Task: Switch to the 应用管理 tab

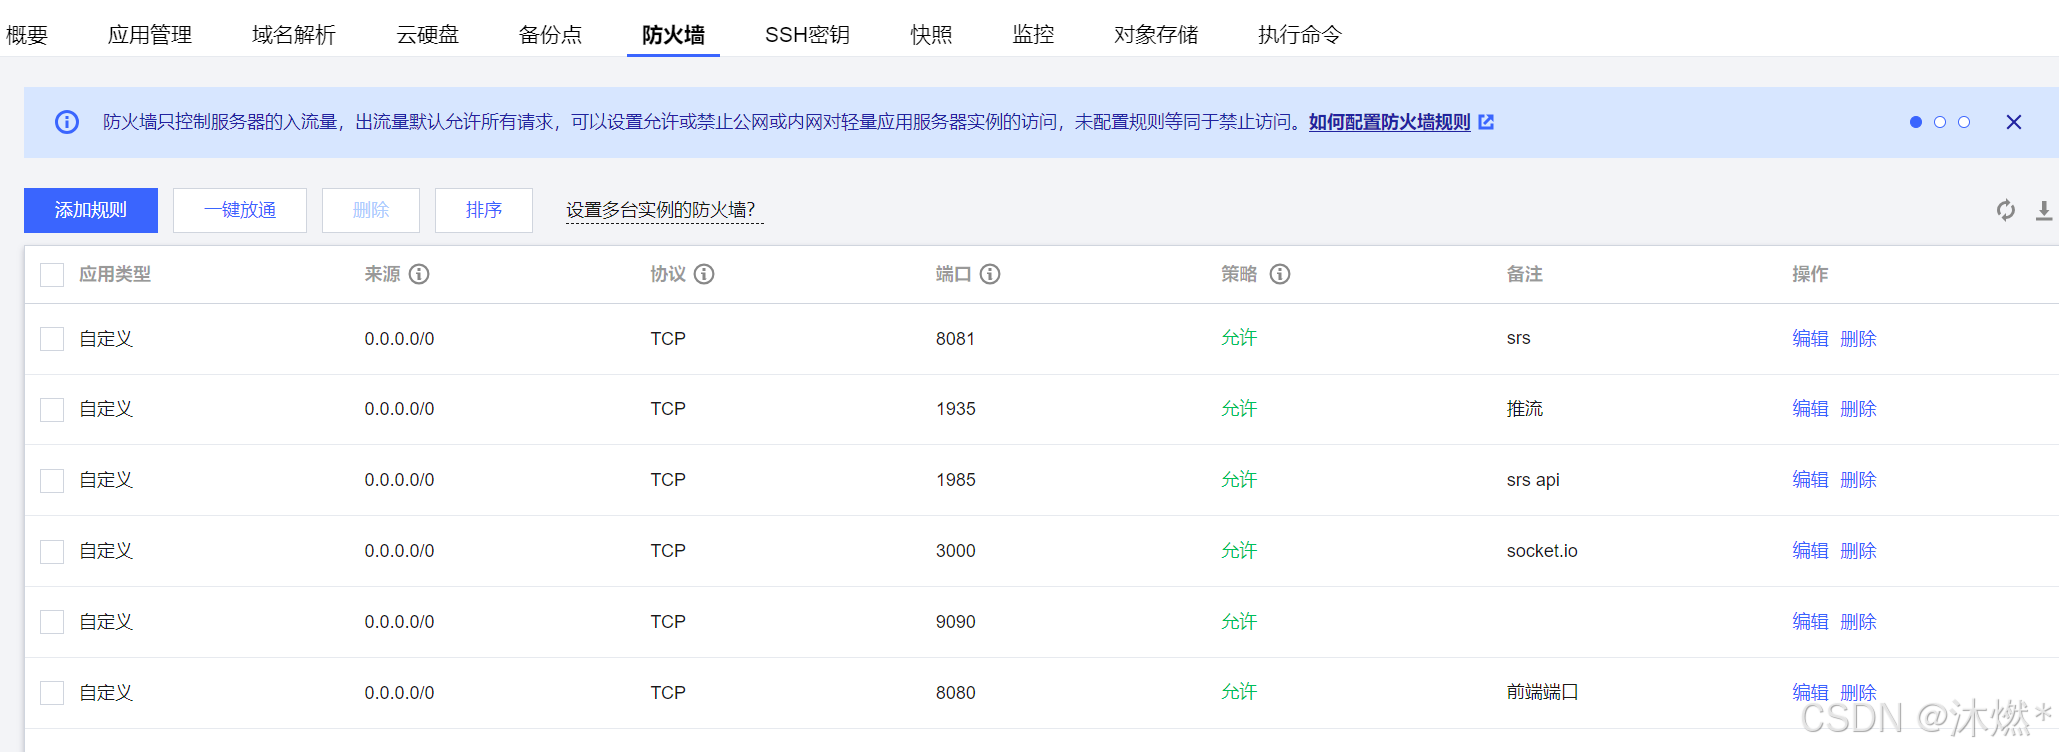Action: point(150,35)
